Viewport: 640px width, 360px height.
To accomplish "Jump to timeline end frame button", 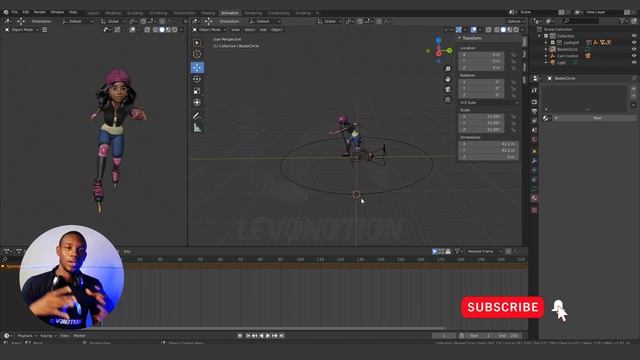I will (x=282, y=336).
